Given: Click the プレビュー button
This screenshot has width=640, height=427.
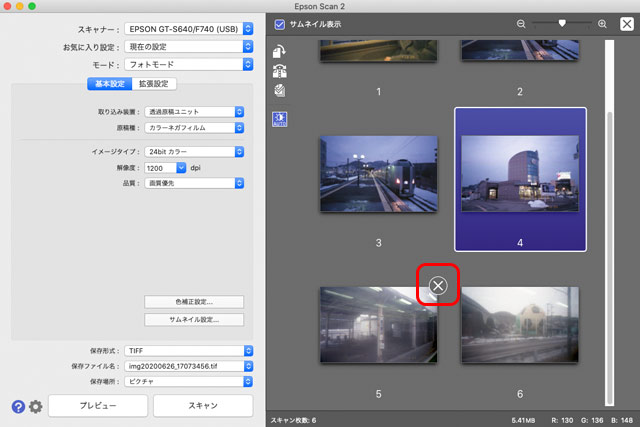Looking at the screenshot, I should click(x=97, y=405).
